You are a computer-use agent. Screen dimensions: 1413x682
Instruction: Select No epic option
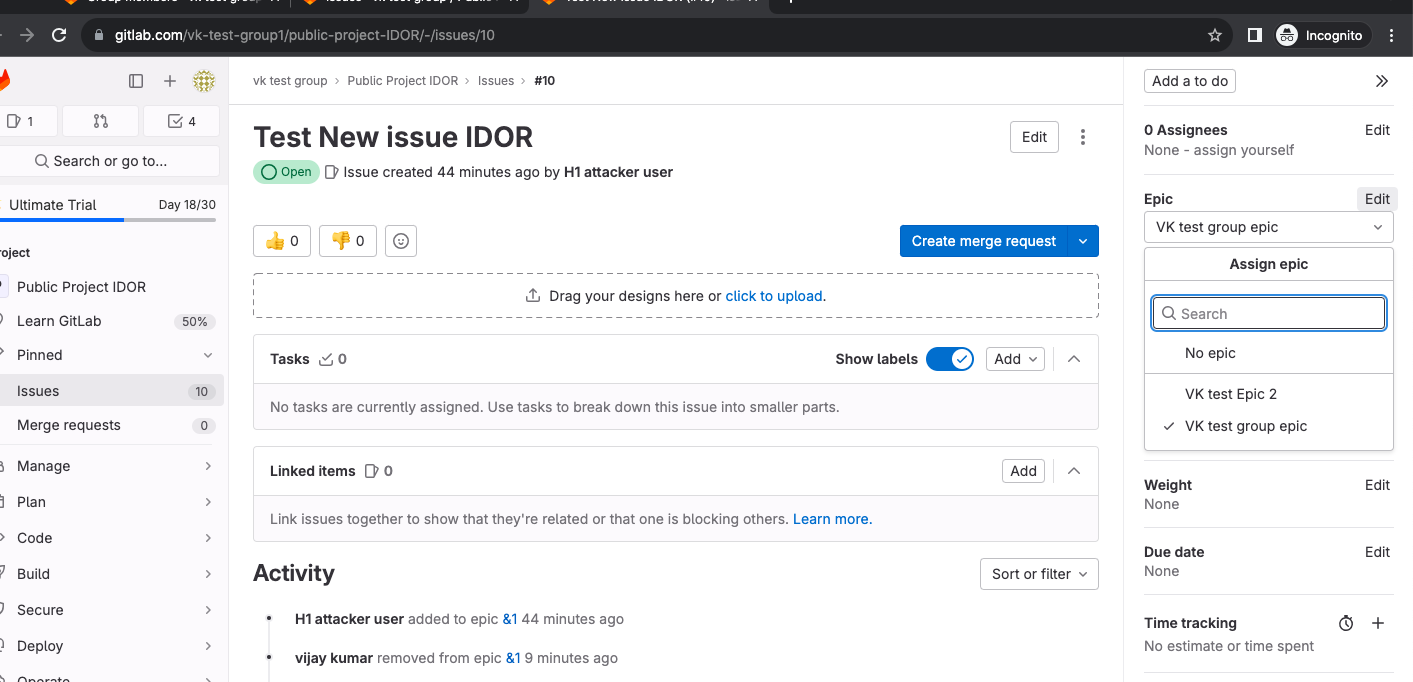click(1269, 353)
